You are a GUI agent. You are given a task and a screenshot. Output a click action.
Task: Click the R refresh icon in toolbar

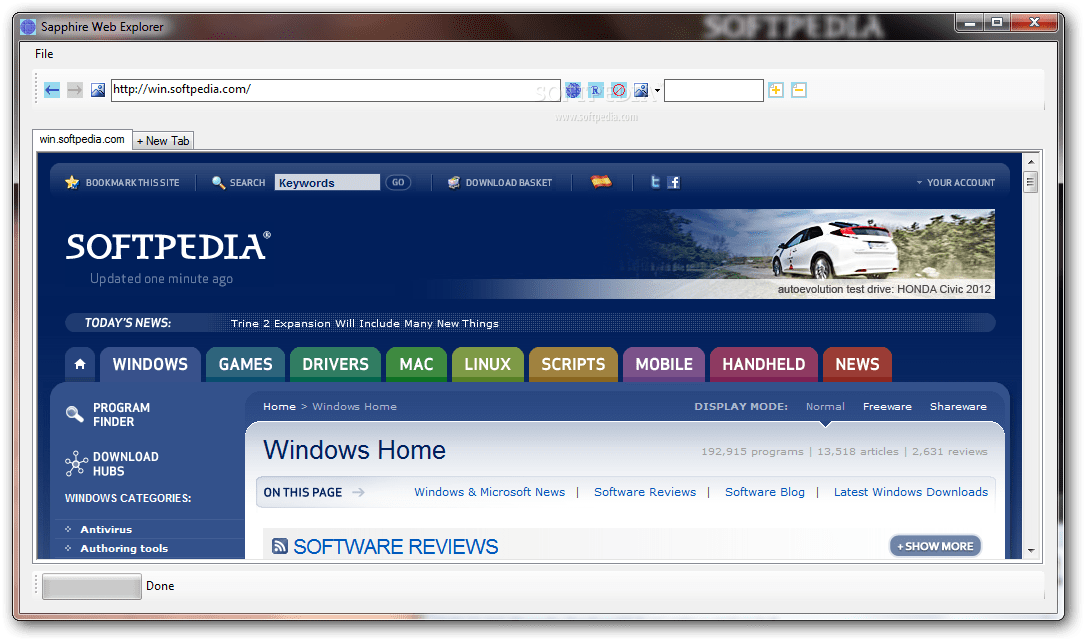(595, 90)
